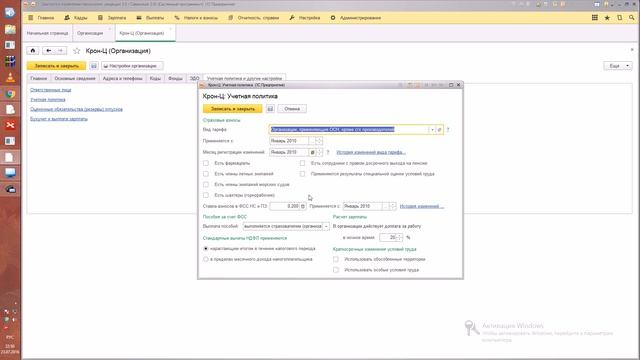
Task: Open the Администрирование section
Action: click(x=356, y=18)
